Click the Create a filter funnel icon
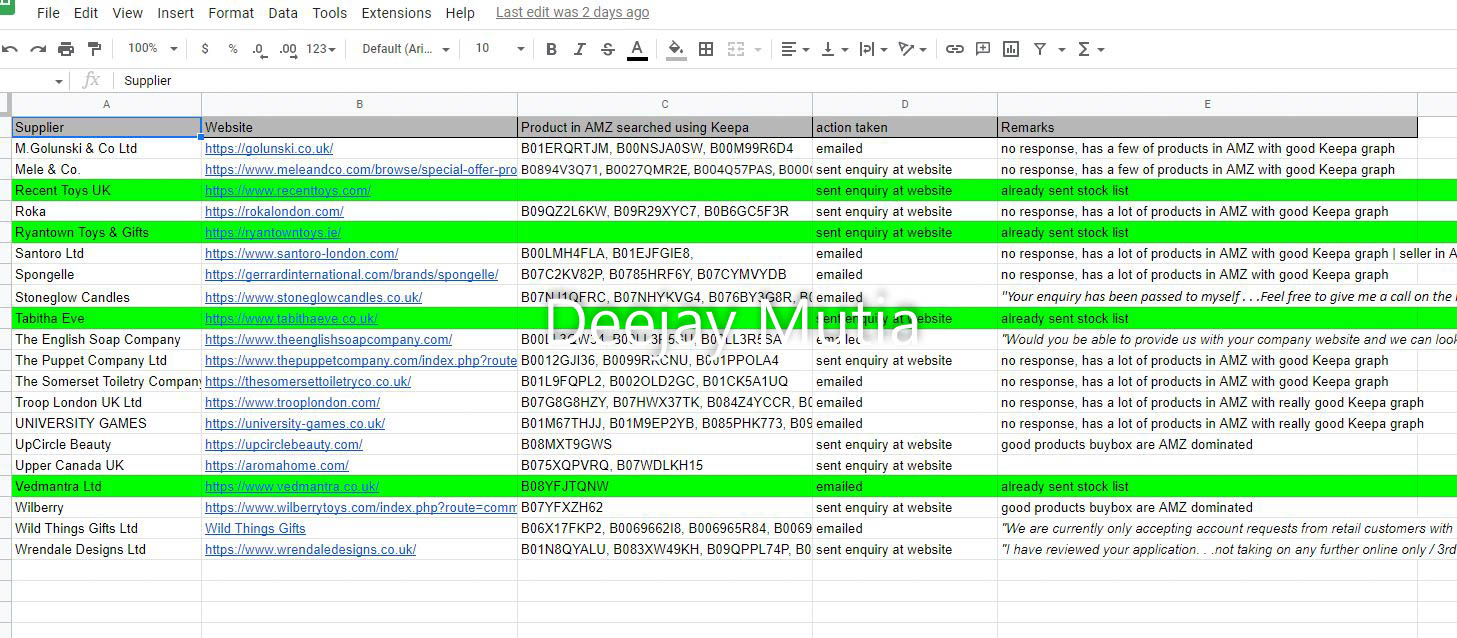Viewport: 1457px width, 638px height. 1040,49
